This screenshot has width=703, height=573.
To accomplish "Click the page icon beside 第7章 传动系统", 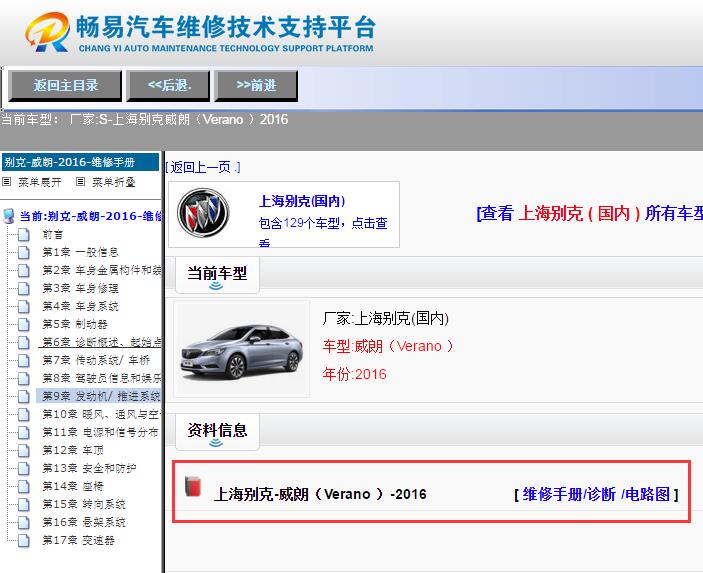I will (x=24, y=360).
